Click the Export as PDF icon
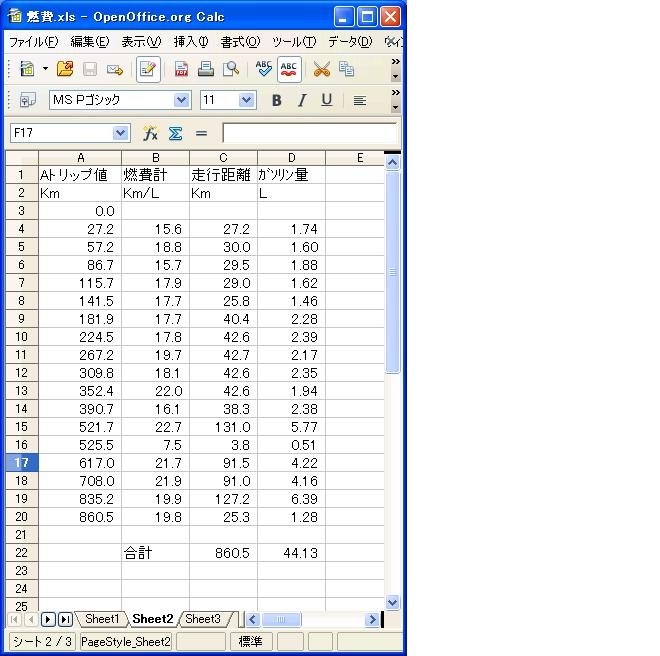This screenshot has width=660, height=656. click(181, 69)
